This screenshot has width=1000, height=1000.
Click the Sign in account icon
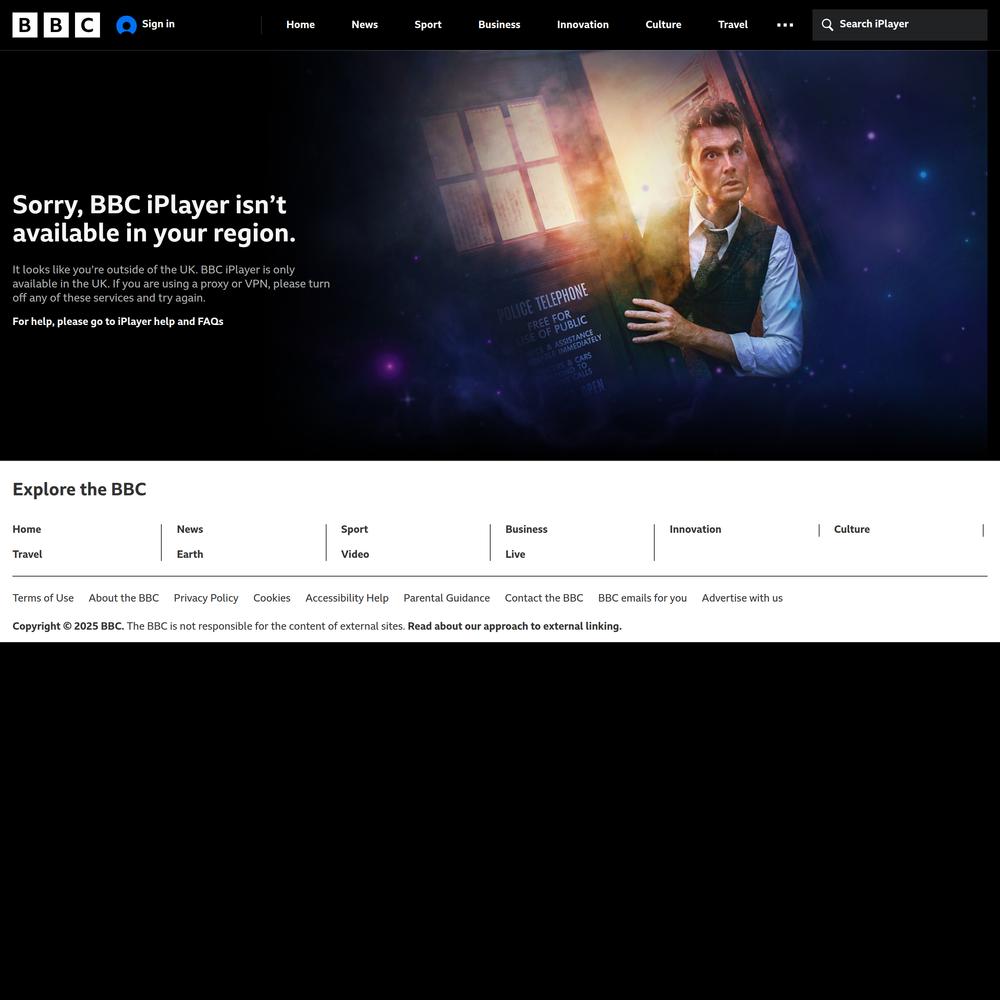pyautogui.click(x=126, y=25)
